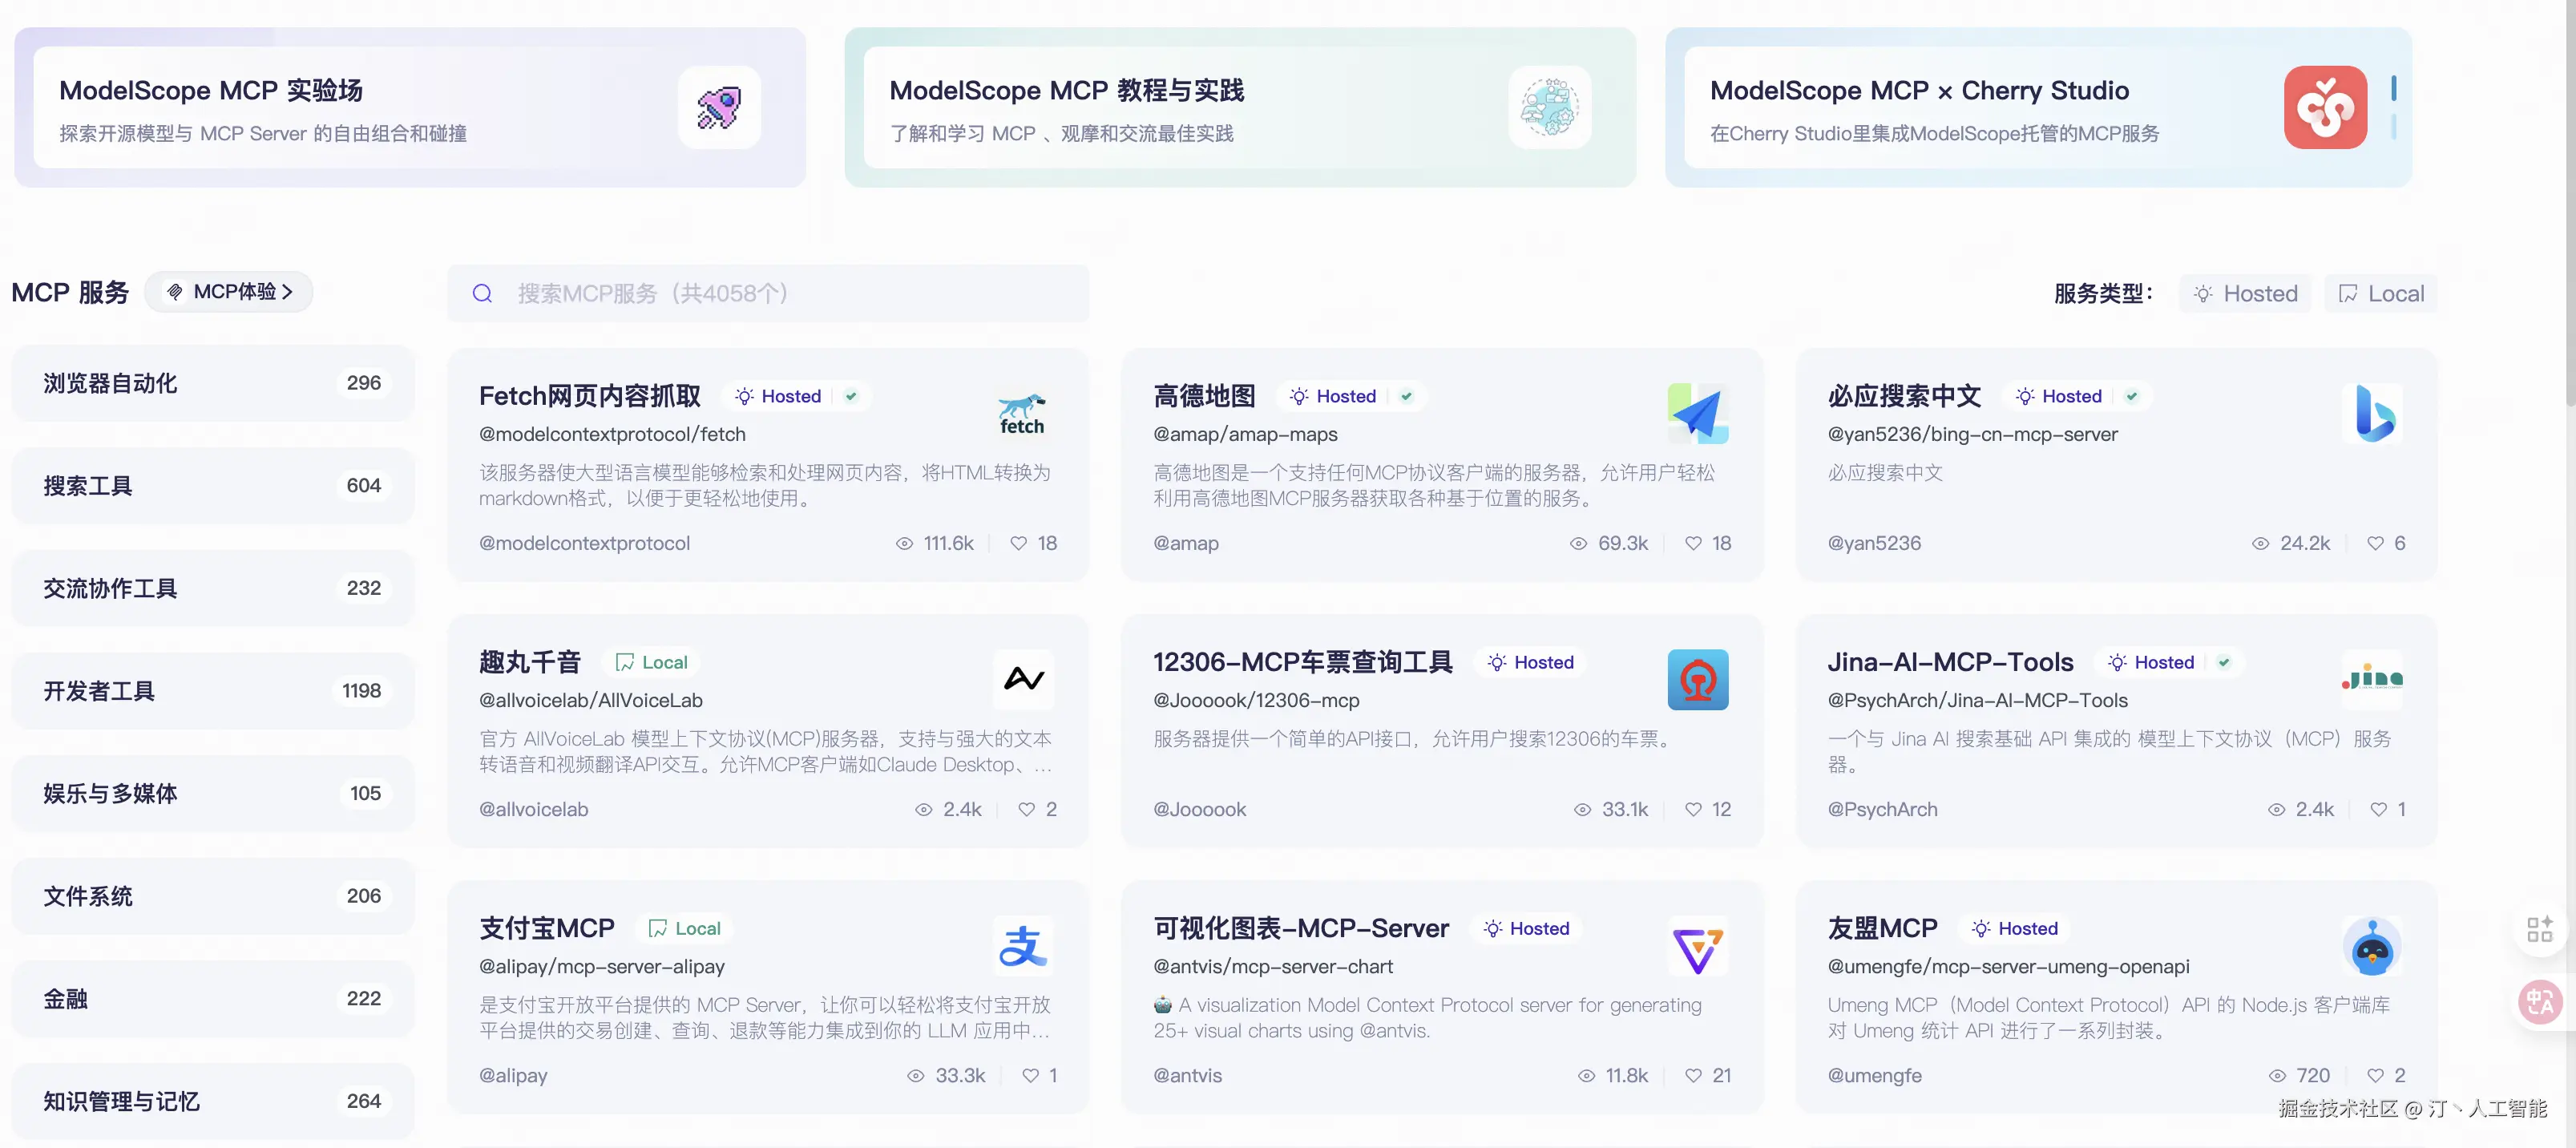Screen dimensions: 2576x1148
Task: Open Jina-AI-MCP-Tools card title
Action: 1949,662
